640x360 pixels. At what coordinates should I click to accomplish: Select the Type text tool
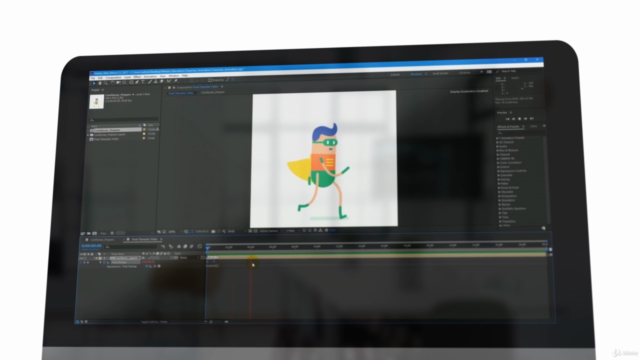click(143, 82)
